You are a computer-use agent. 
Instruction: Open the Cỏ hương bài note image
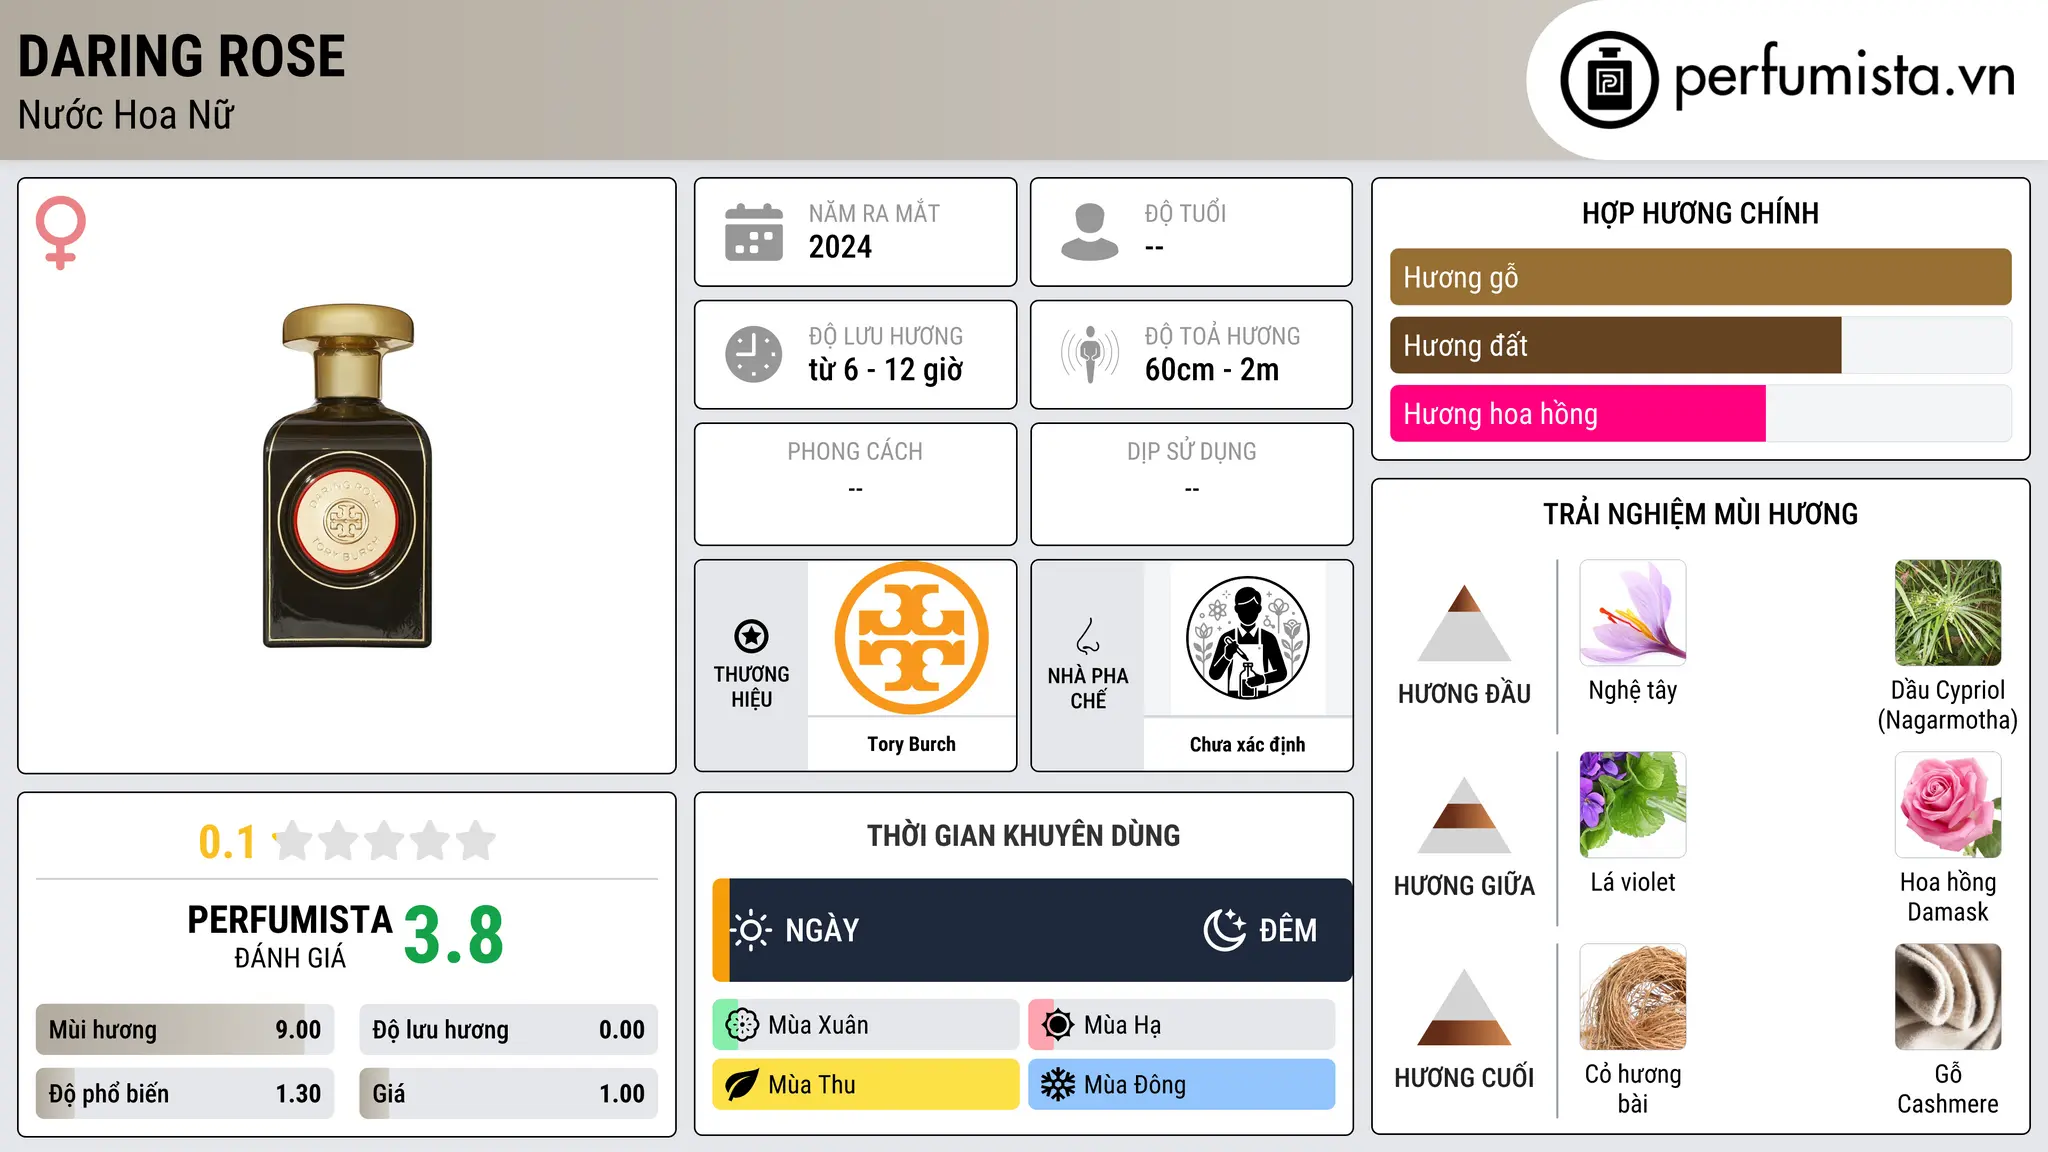(1633, 997)
